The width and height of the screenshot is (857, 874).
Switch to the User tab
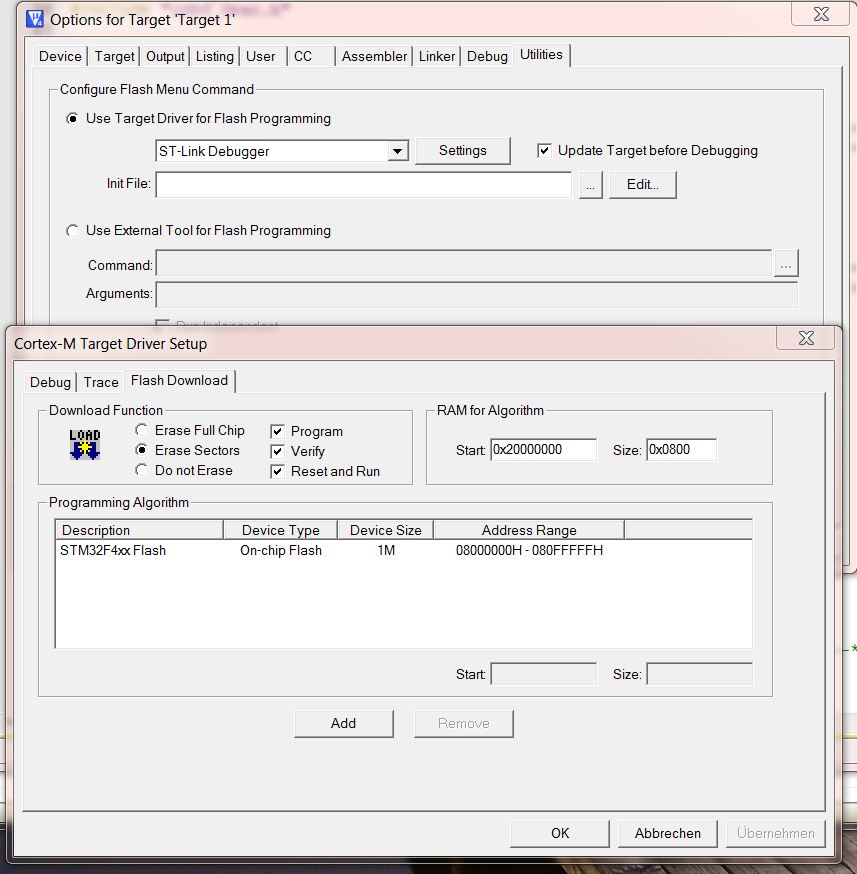coord(261,56)
